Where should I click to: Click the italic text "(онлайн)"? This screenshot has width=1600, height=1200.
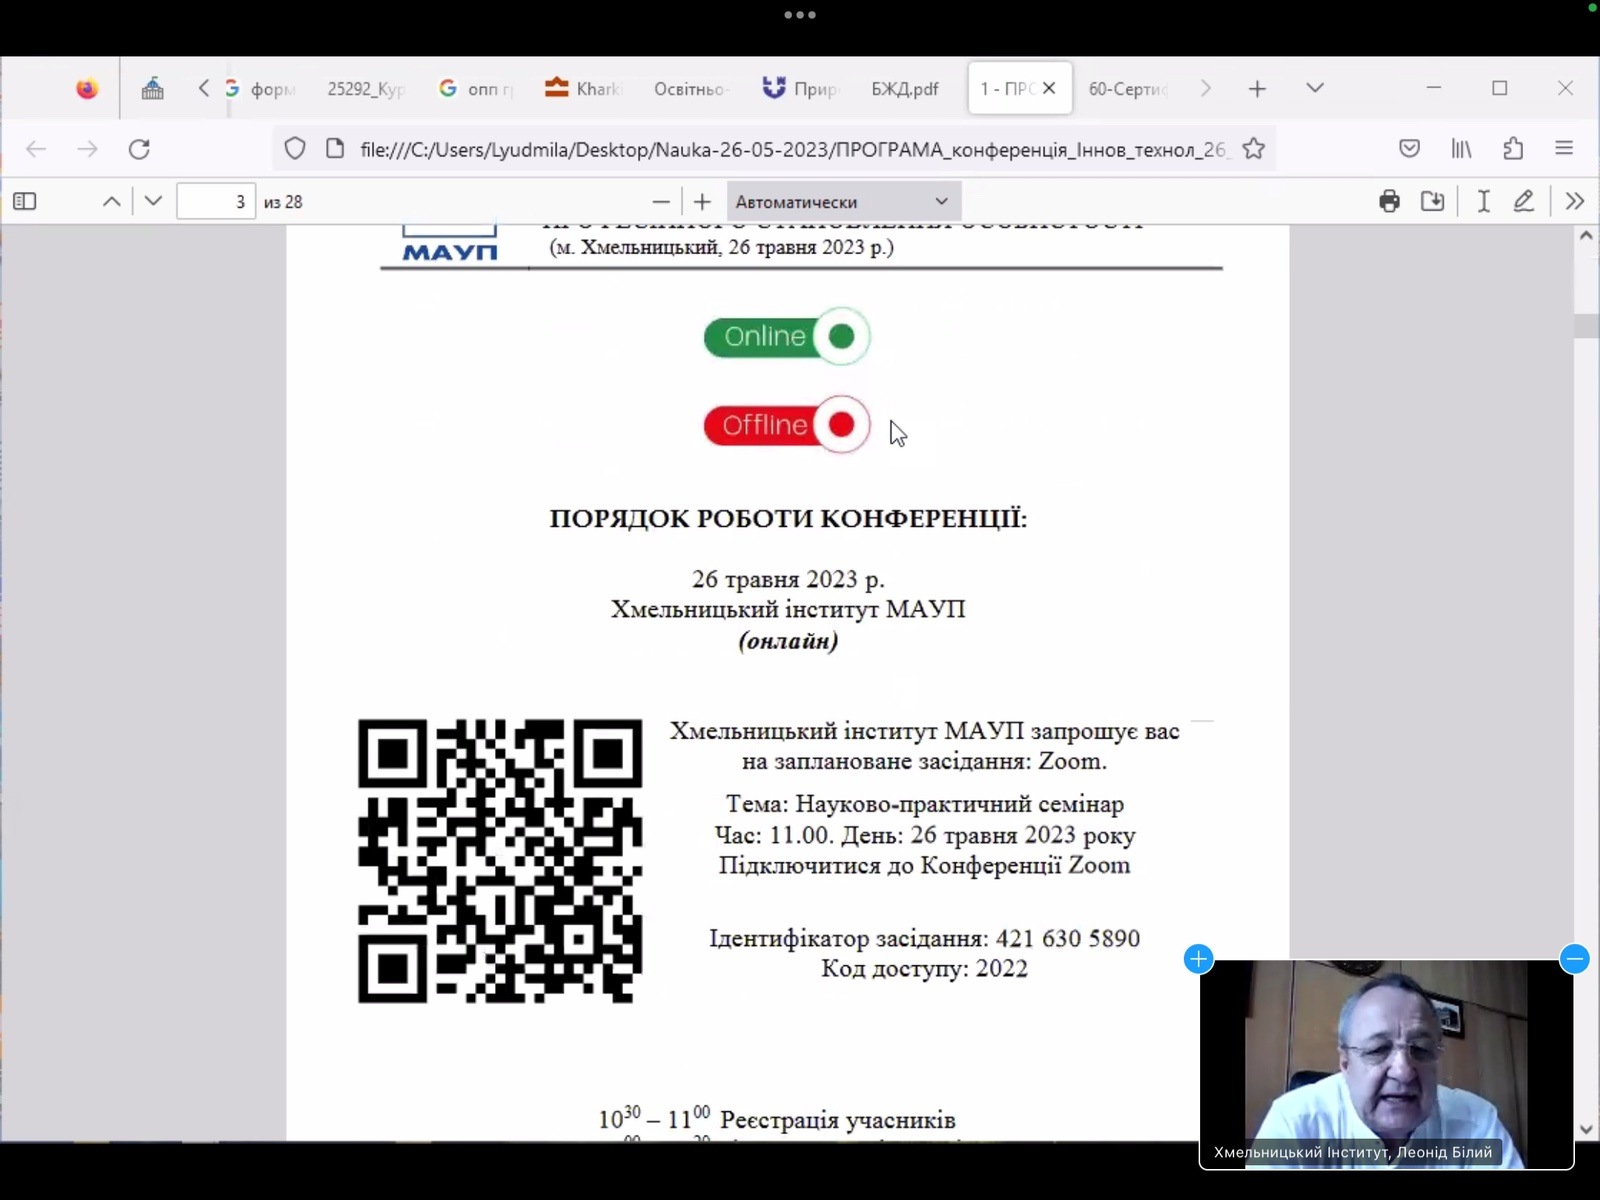point(788,641)
